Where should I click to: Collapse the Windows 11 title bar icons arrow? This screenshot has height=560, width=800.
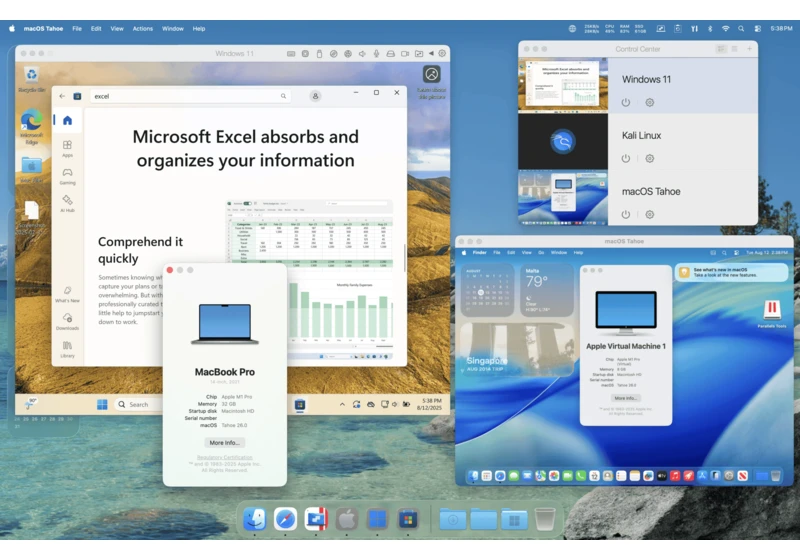431,53
